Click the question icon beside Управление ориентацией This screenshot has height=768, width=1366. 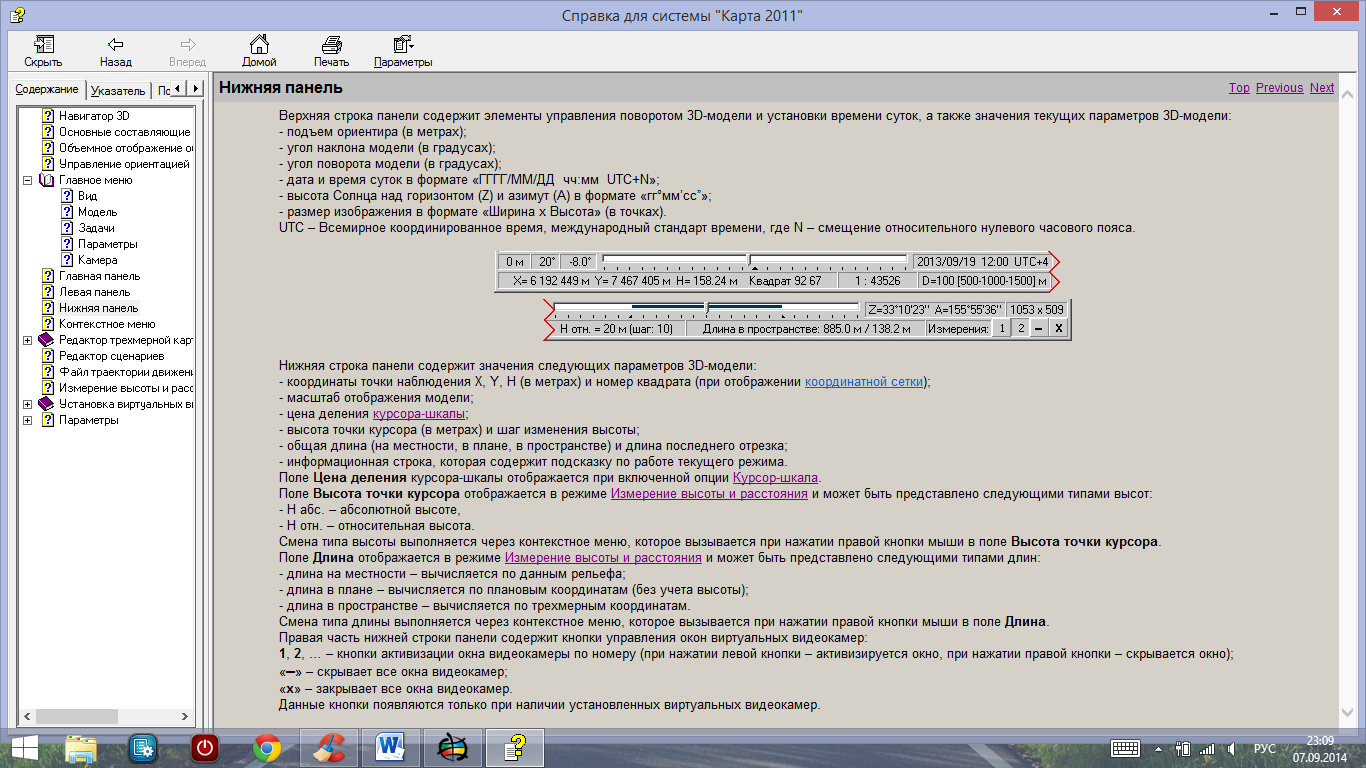[x=48, y=164]
